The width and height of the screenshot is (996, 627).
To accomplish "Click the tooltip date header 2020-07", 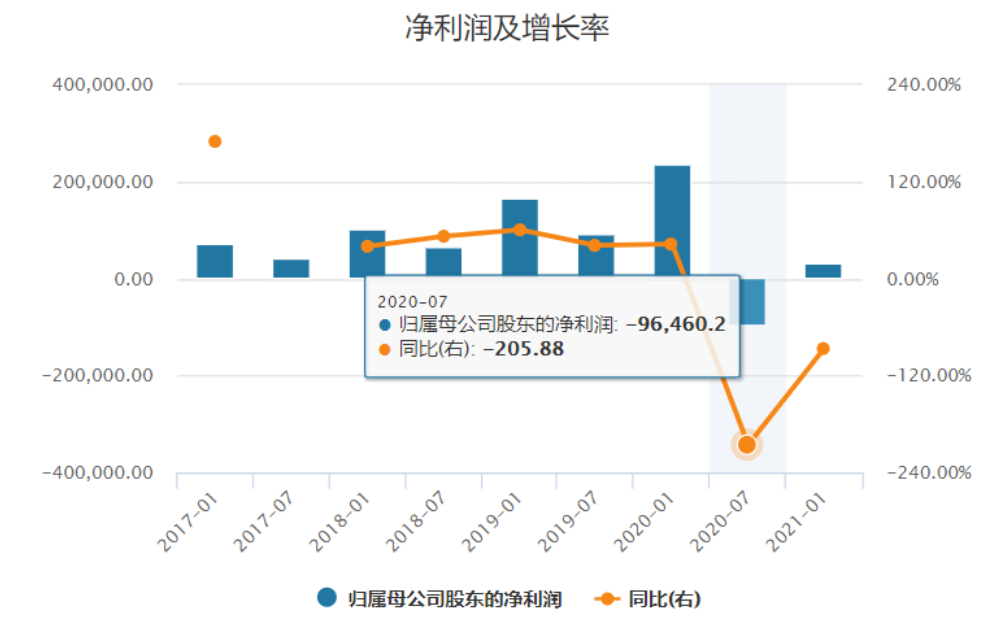I will click(412, 302).
